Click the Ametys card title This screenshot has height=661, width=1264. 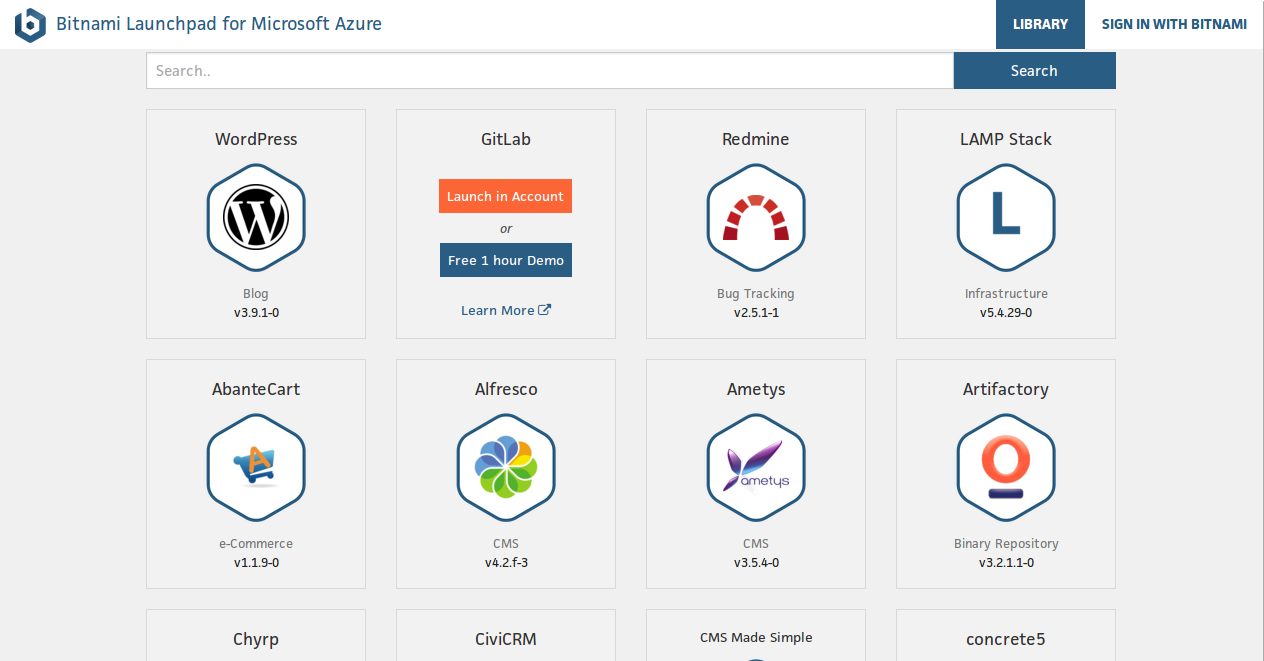pyautogui.click(x=756, y=389)
